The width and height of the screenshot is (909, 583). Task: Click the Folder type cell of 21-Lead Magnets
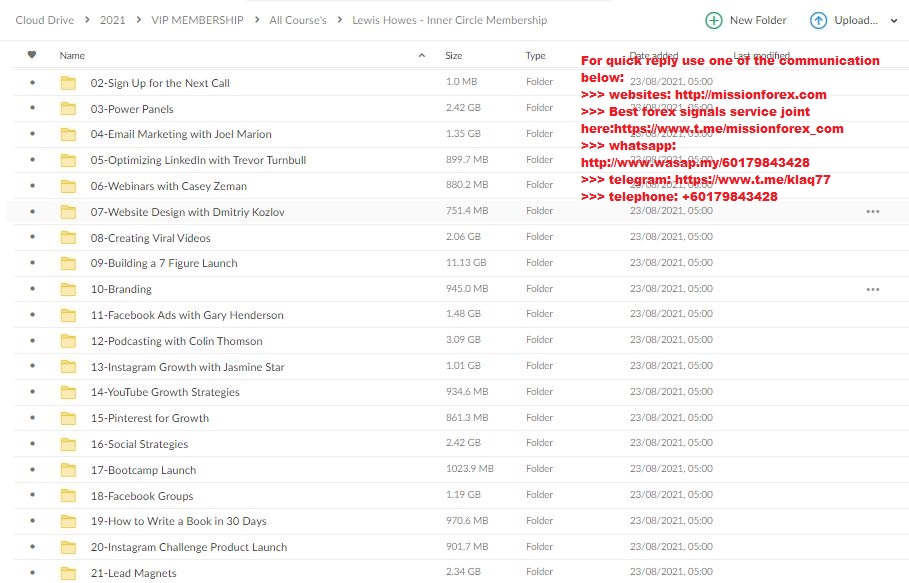(x=540, y=572)
